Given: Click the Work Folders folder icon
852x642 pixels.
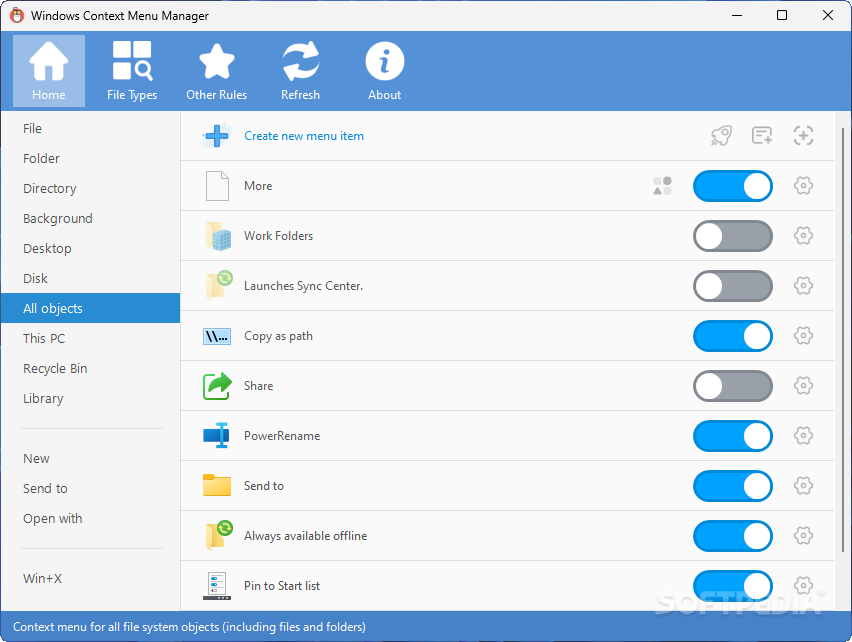Looking at the screenshot, I should (218, 236).
